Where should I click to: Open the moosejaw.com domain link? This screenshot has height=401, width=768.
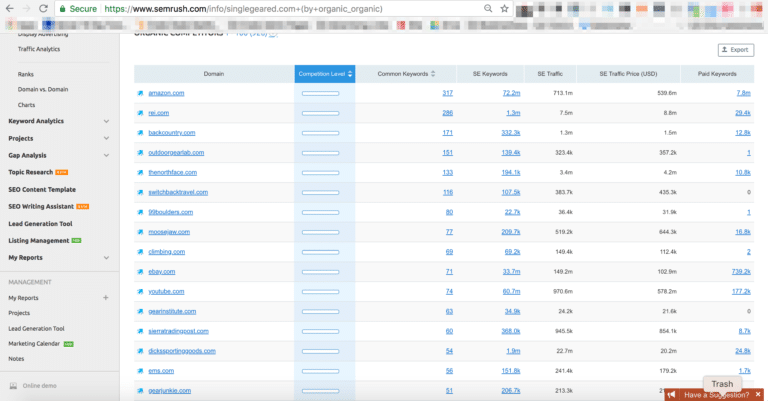(x=169, y=232)
